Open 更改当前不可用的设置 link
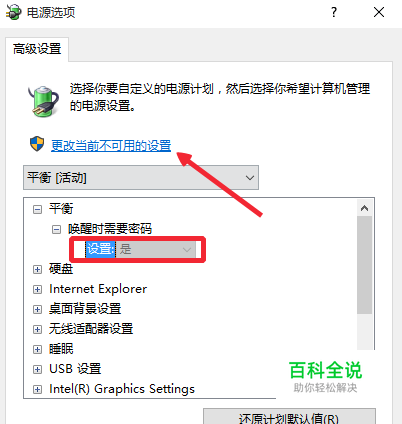 (111, 146)
